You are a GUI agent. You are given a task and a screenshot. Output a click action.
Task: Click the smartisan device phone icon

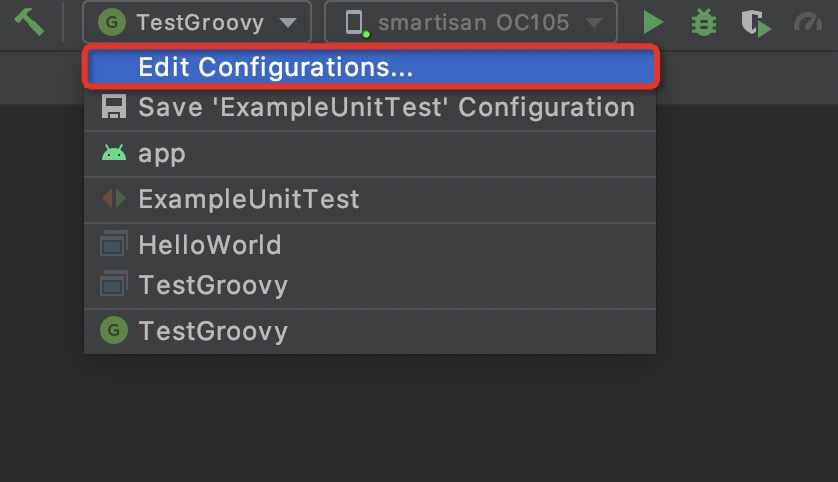pyautogui.click(x=355, y=23)
